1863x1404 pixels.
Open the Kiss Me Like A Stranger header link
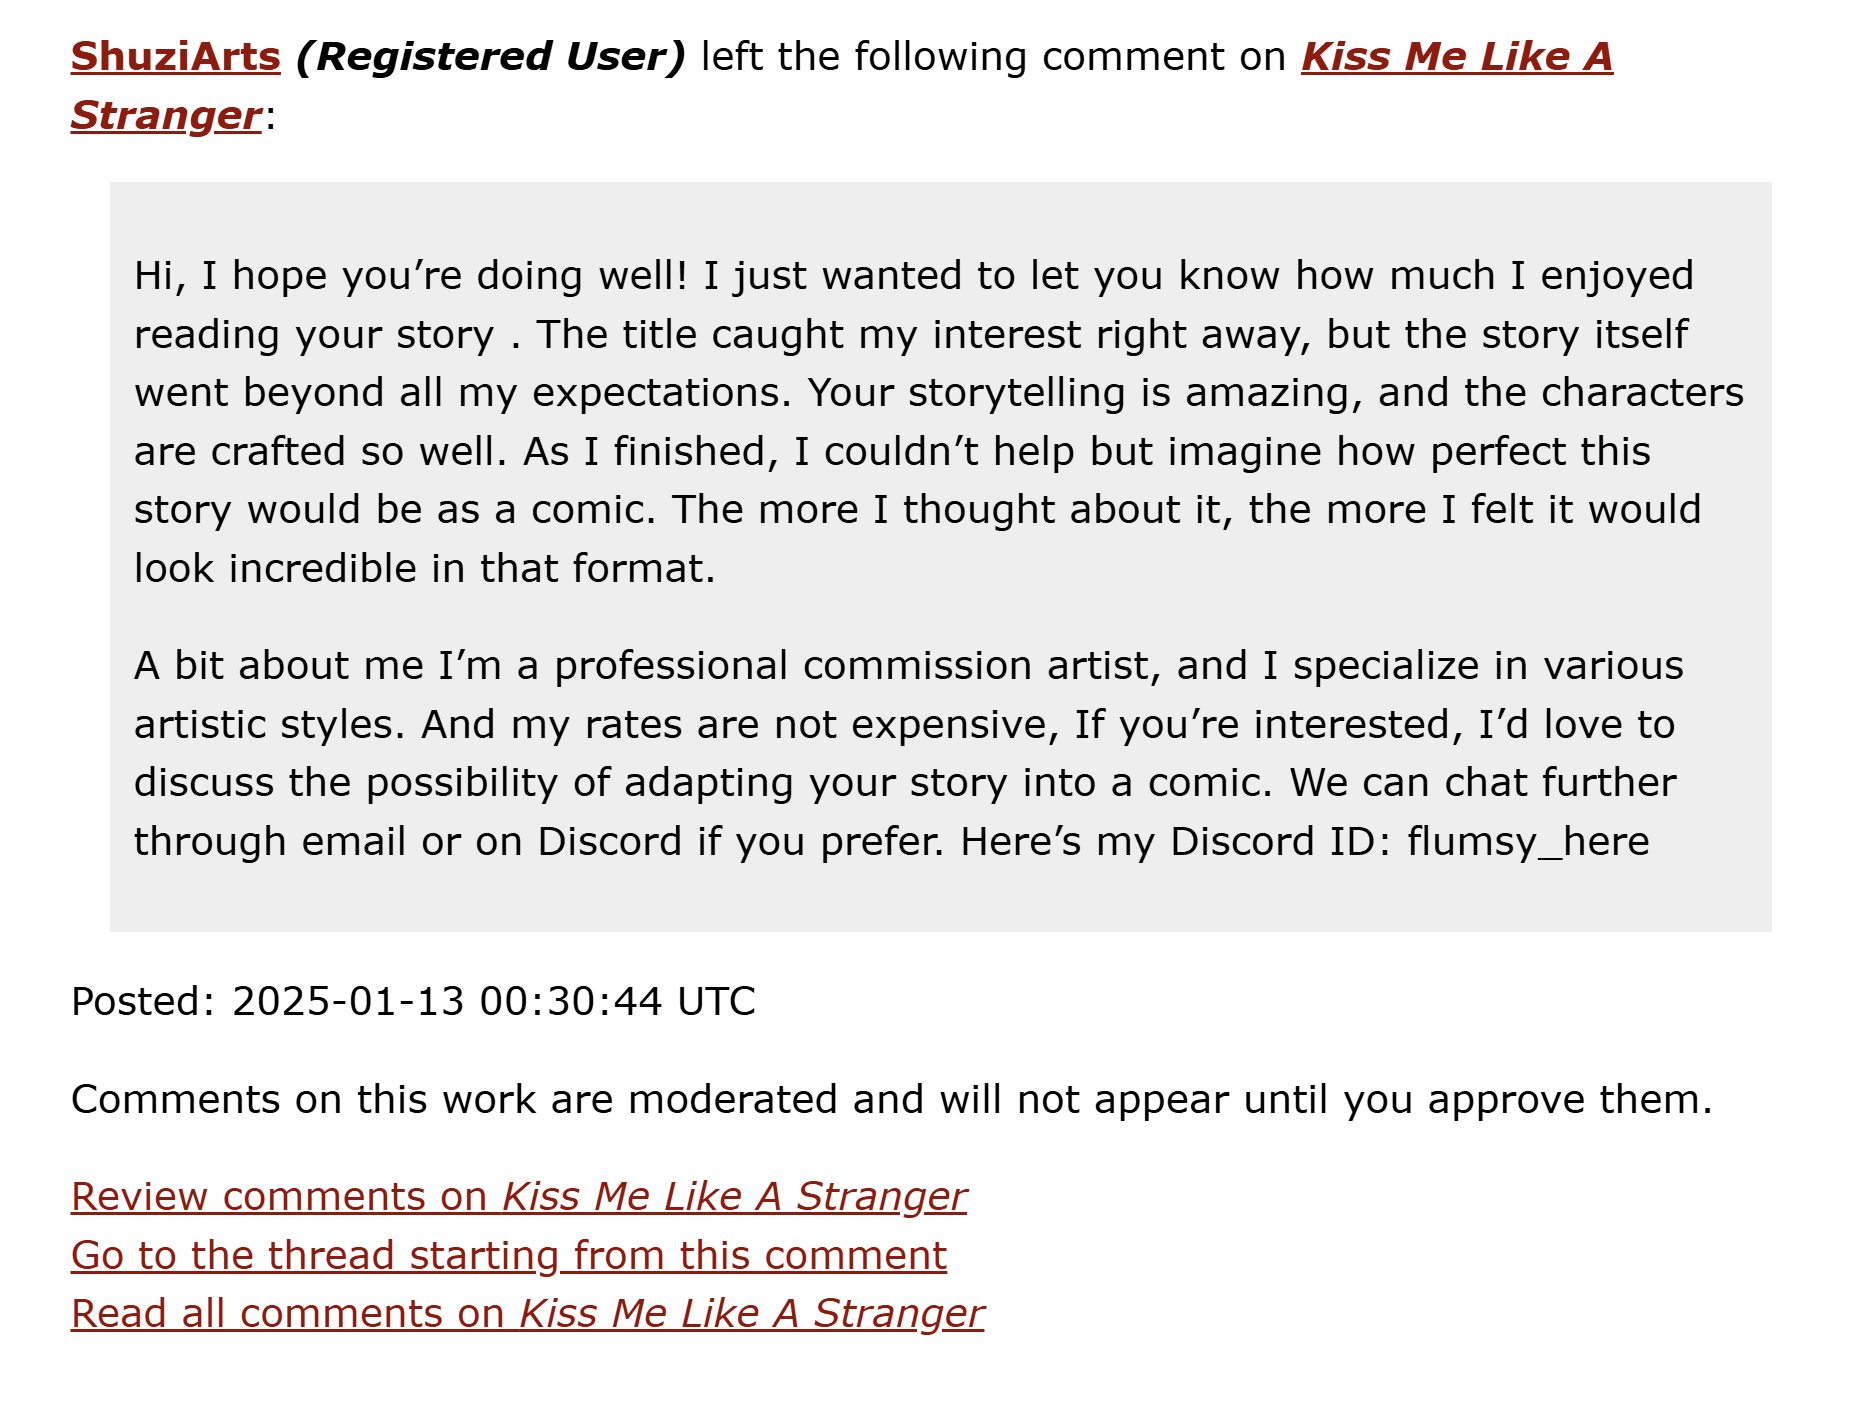tap(1456, 57)
